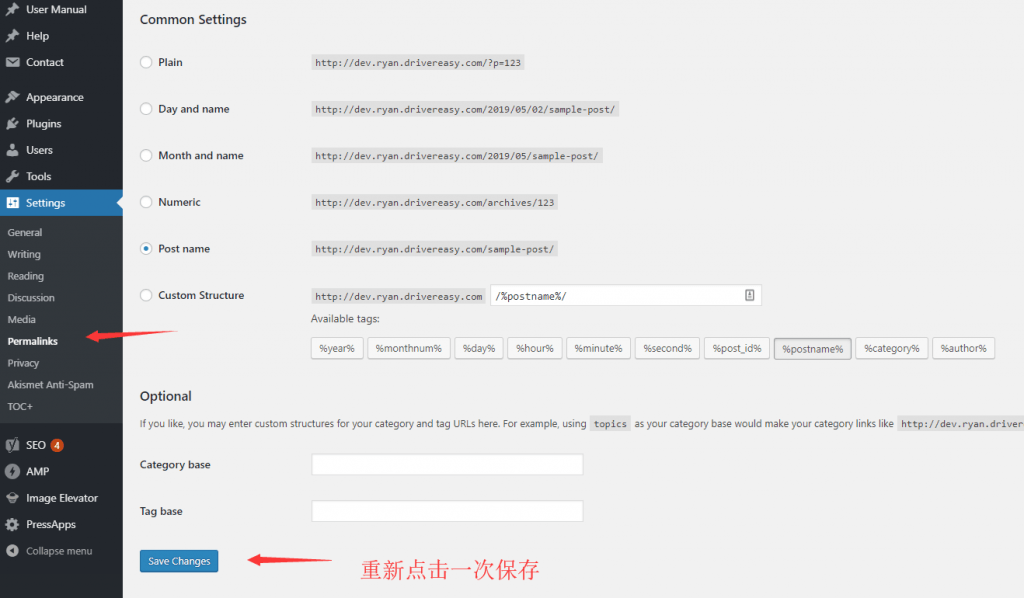1024x598 pixels.
Task: Click the SEO notification badge showing 4
Action: pyautogui.click(x=57, y=445)
